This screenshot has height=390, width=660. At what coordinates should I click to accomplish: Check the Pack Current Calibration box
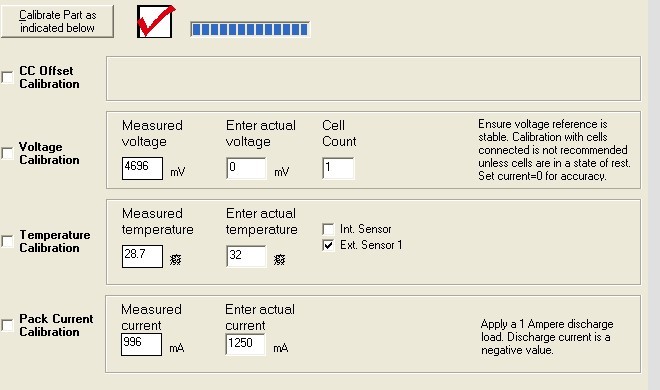click(x=7, y=325)
